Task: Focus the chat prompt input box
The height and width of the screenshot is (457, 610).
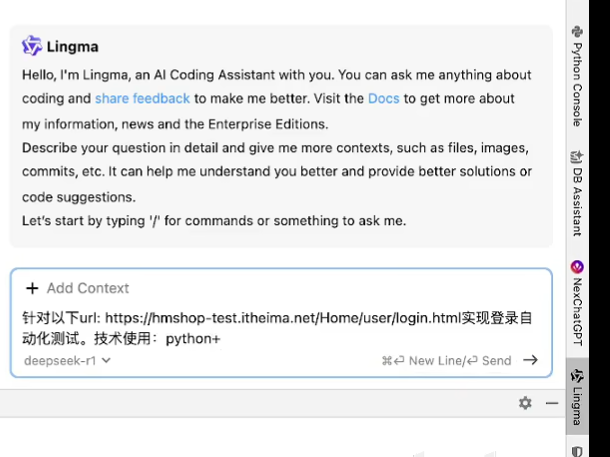Action: (280, 328)
